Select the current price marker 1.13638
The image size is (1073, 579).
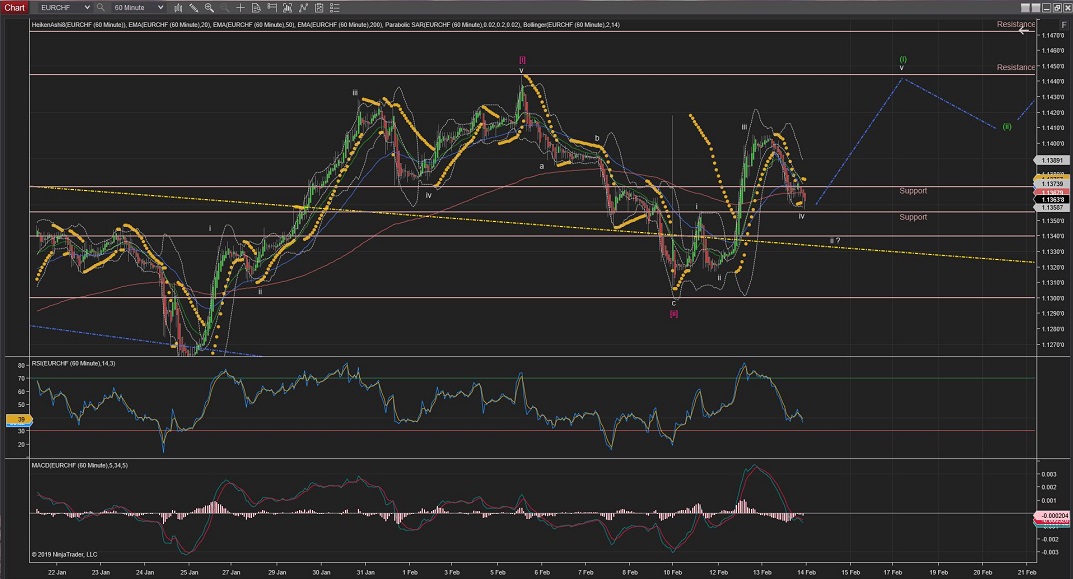tap(1052, 200)
